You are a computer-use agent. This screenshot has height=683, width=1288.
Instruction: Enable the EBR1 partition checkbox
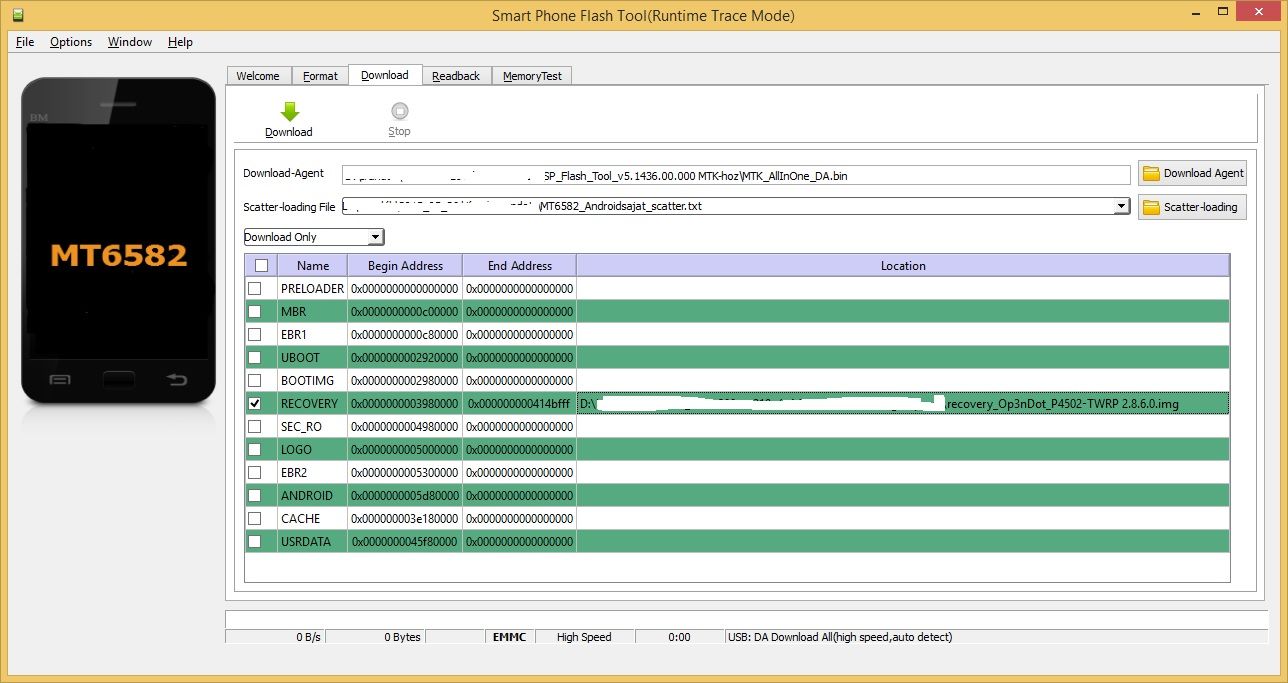click(255, 334)
